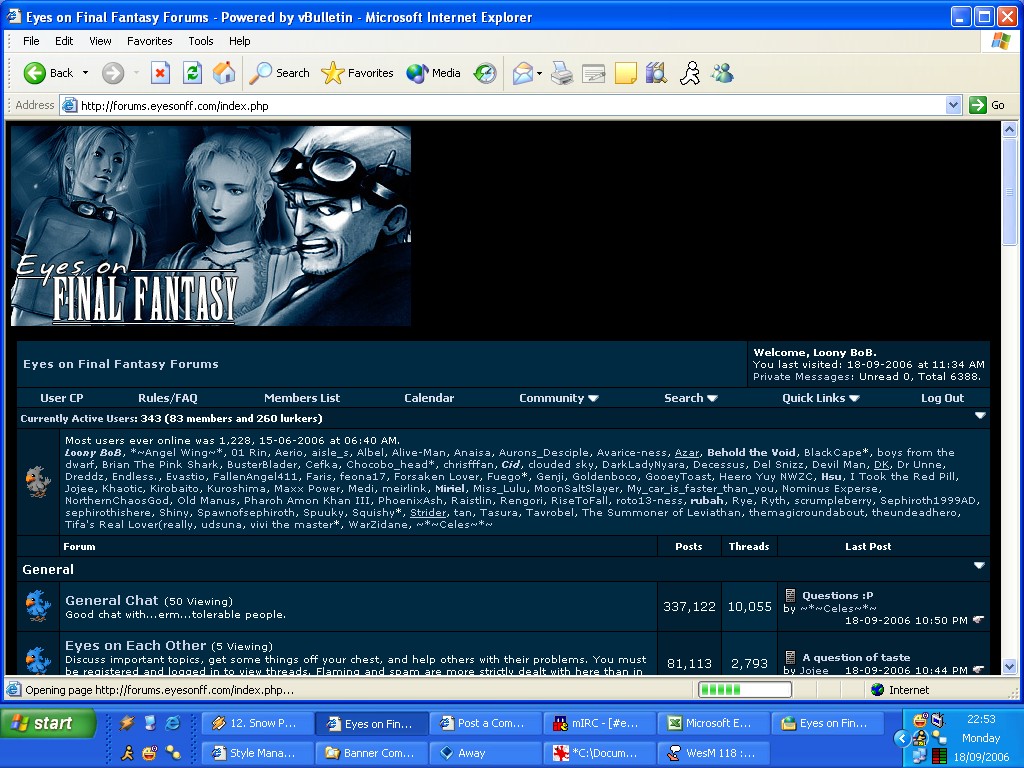The height and width of the screenshot is (768, 1024).
Task: Click the chocobo icon beside active users
Action: [x=38, y=482]
